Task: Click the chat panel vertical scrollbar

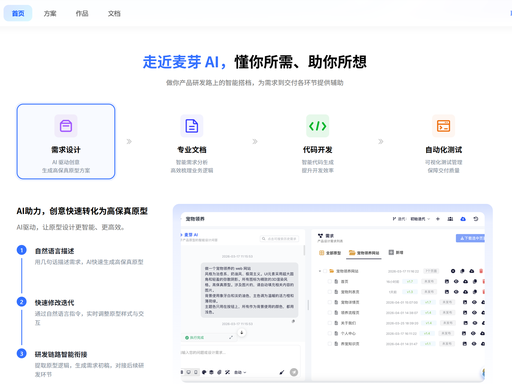Action: pos(304,251)
